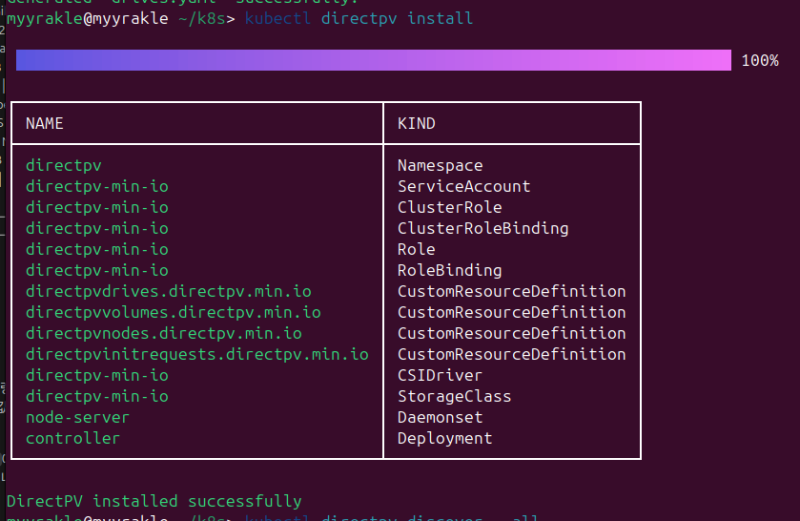Image resolution: width=800 pixels, height=521 pixels.
Task: Click the Namespace kind text
Action: (x=440, y=166)
